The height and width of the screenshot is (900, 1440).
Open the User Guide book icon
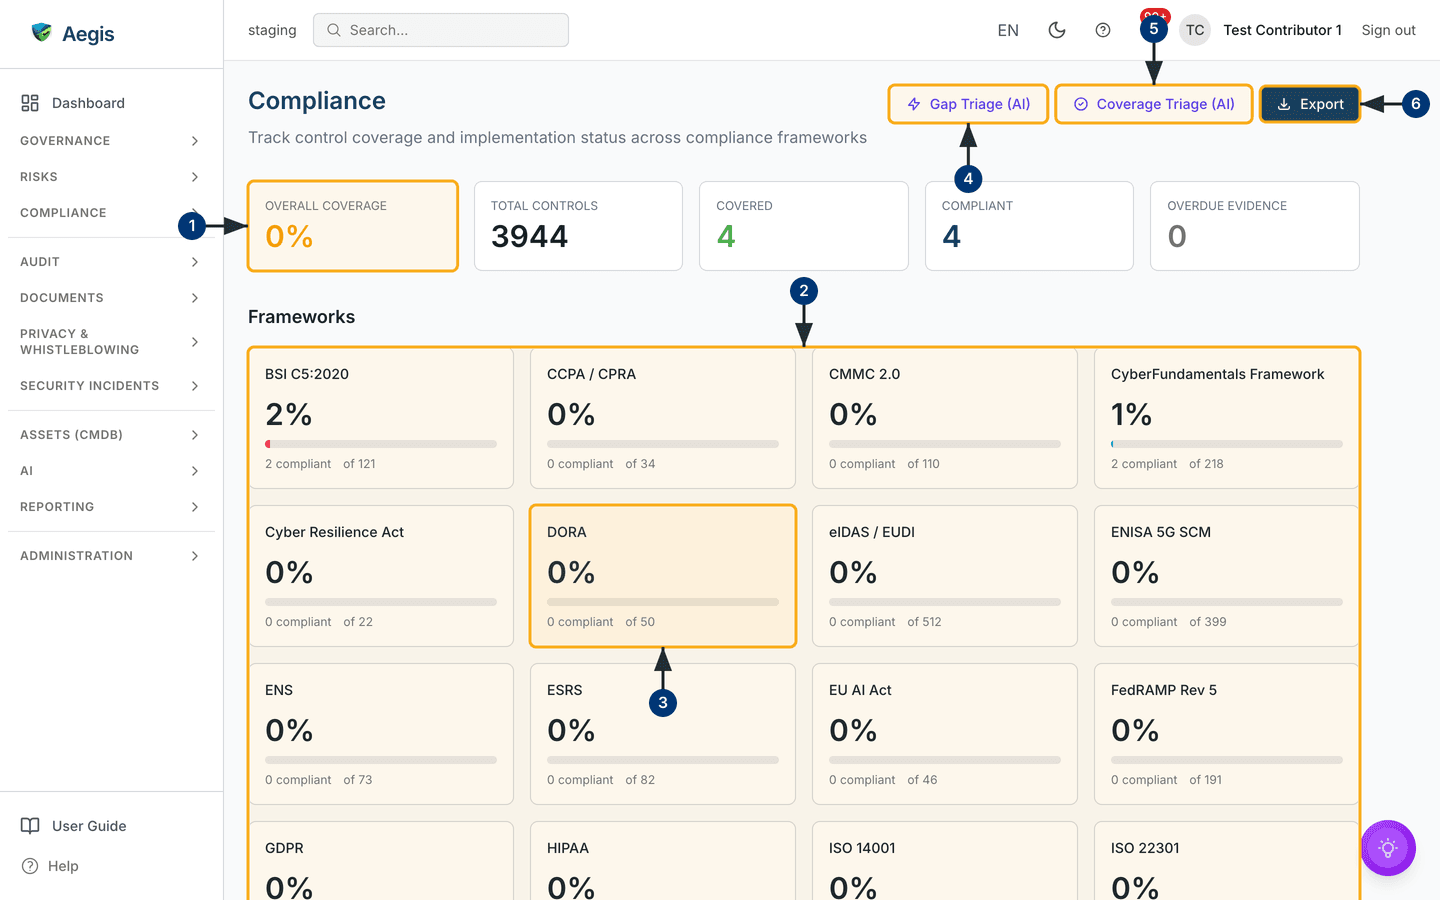pos(31,826)
